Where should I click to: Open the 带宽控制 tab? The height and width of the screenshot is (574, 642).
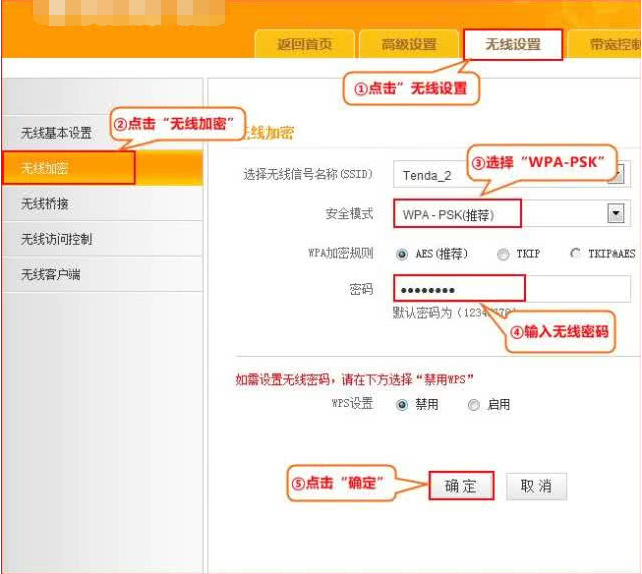[x=612, y=45]
